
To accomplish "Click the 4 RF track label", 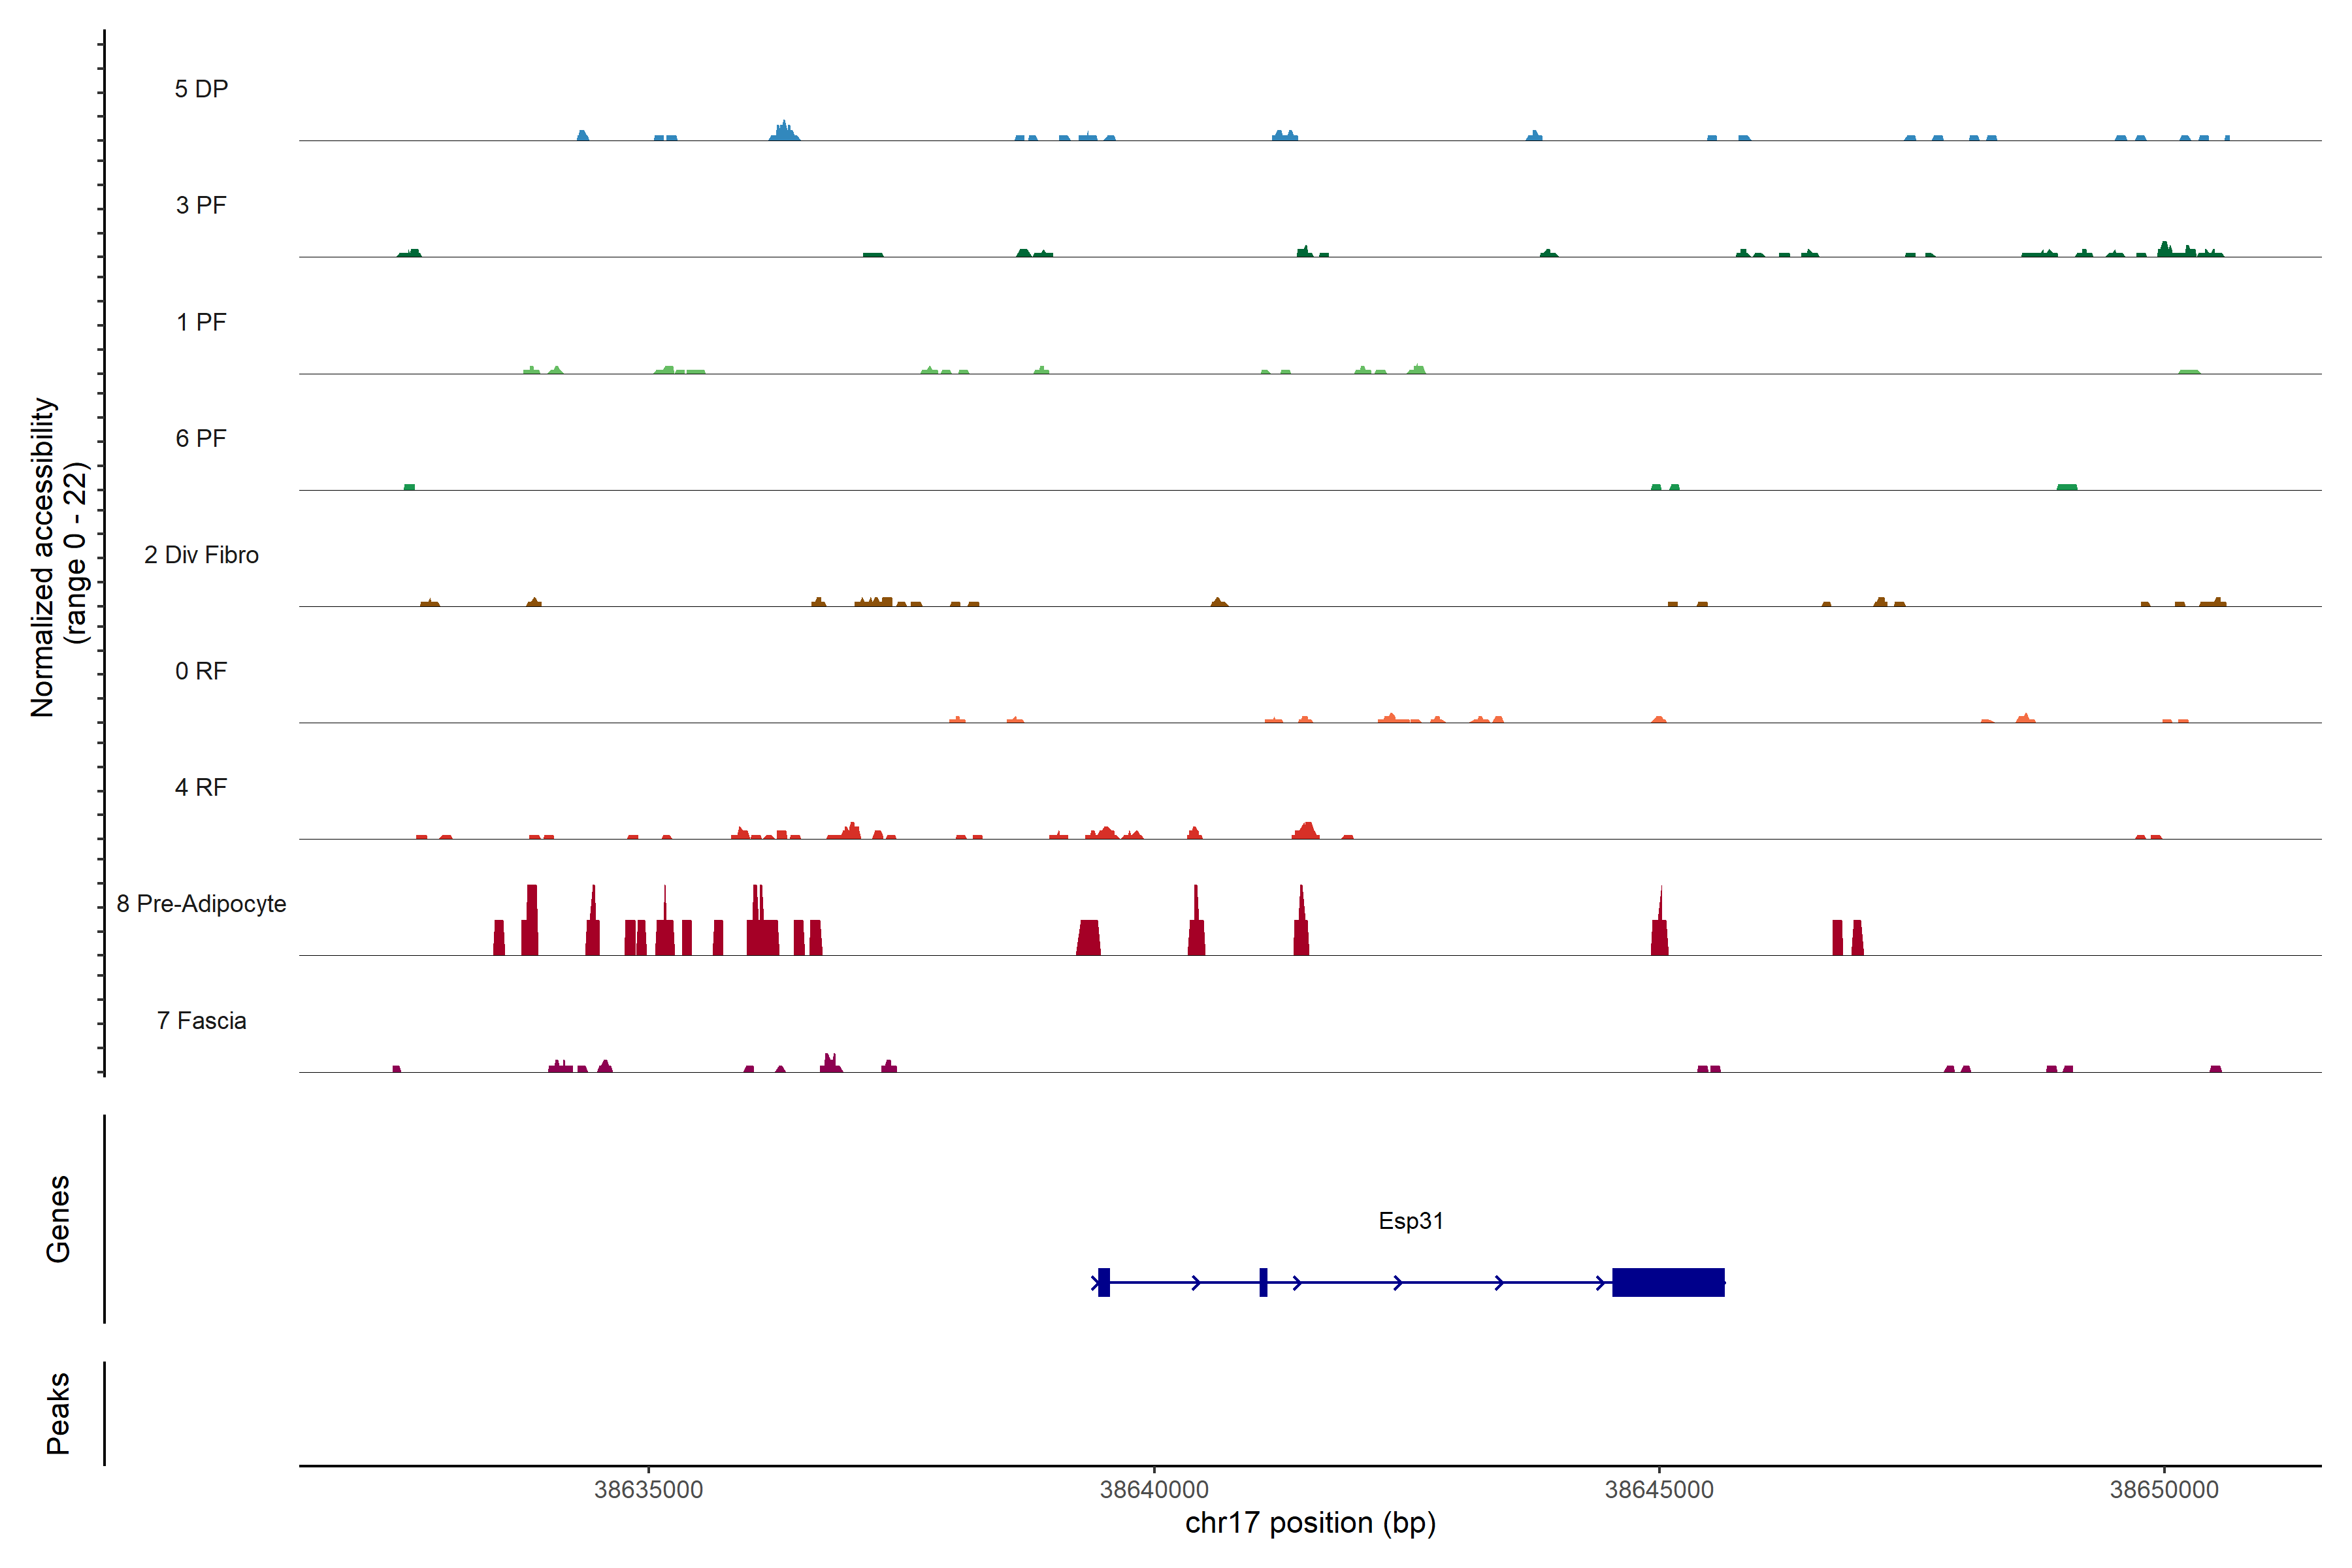I will [201, 787].
